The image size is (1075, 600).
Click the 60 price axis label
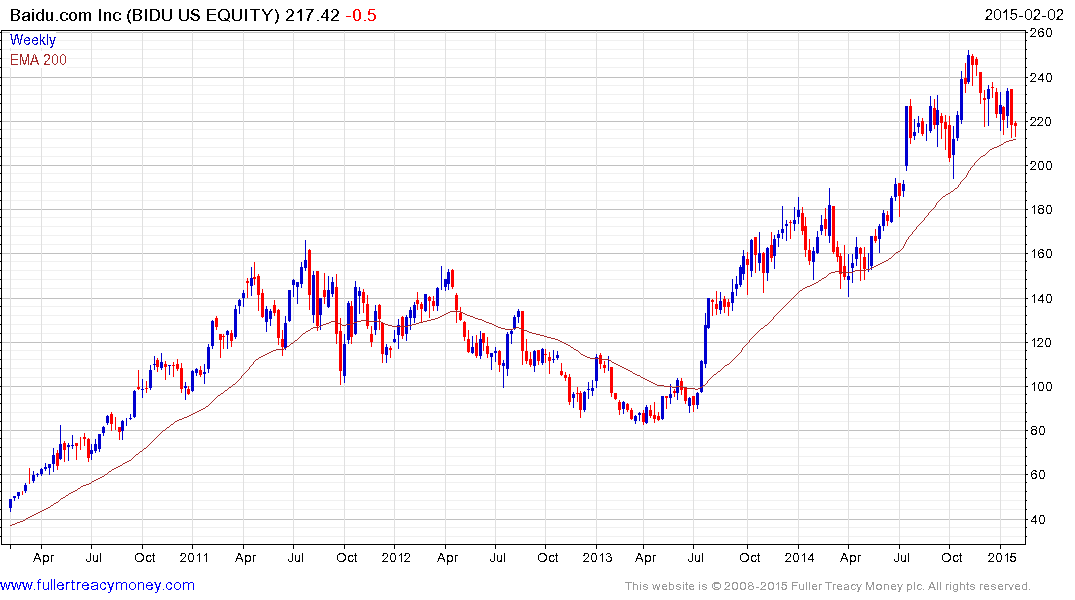tap(1038, 475)
